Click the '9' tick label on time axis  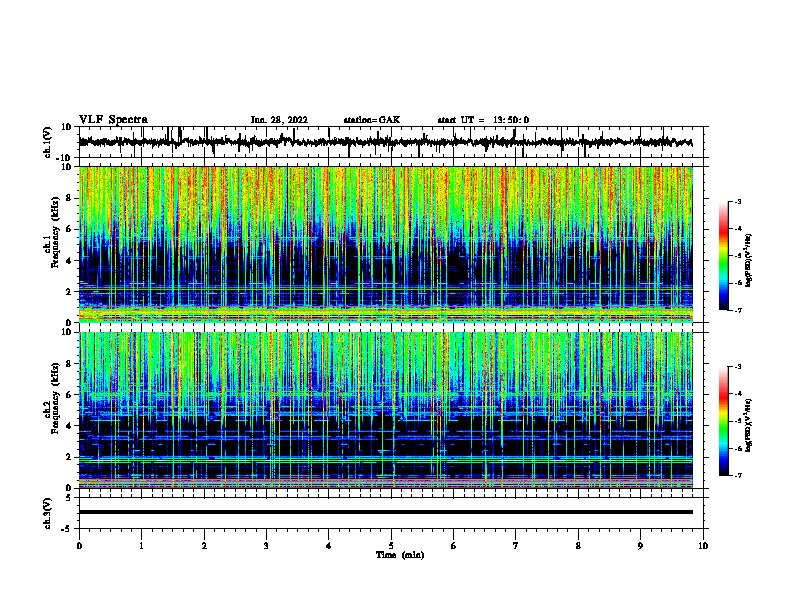[x=640, y=546]
